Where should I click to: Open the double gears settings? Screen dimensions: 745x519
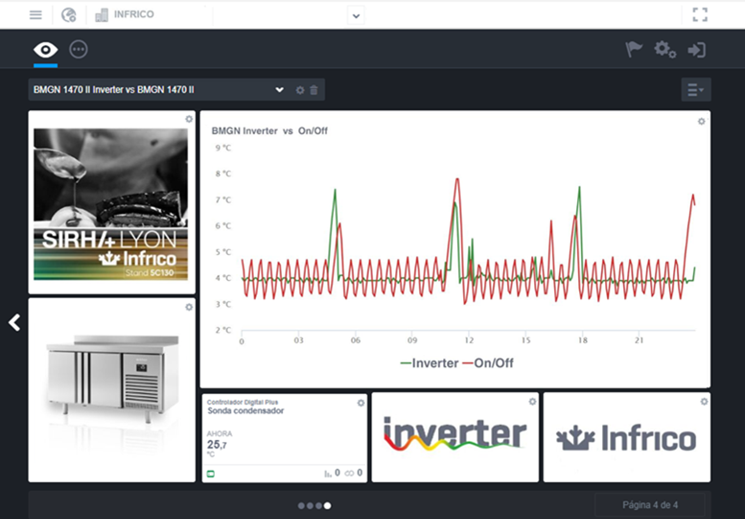(x=665, y=49)
